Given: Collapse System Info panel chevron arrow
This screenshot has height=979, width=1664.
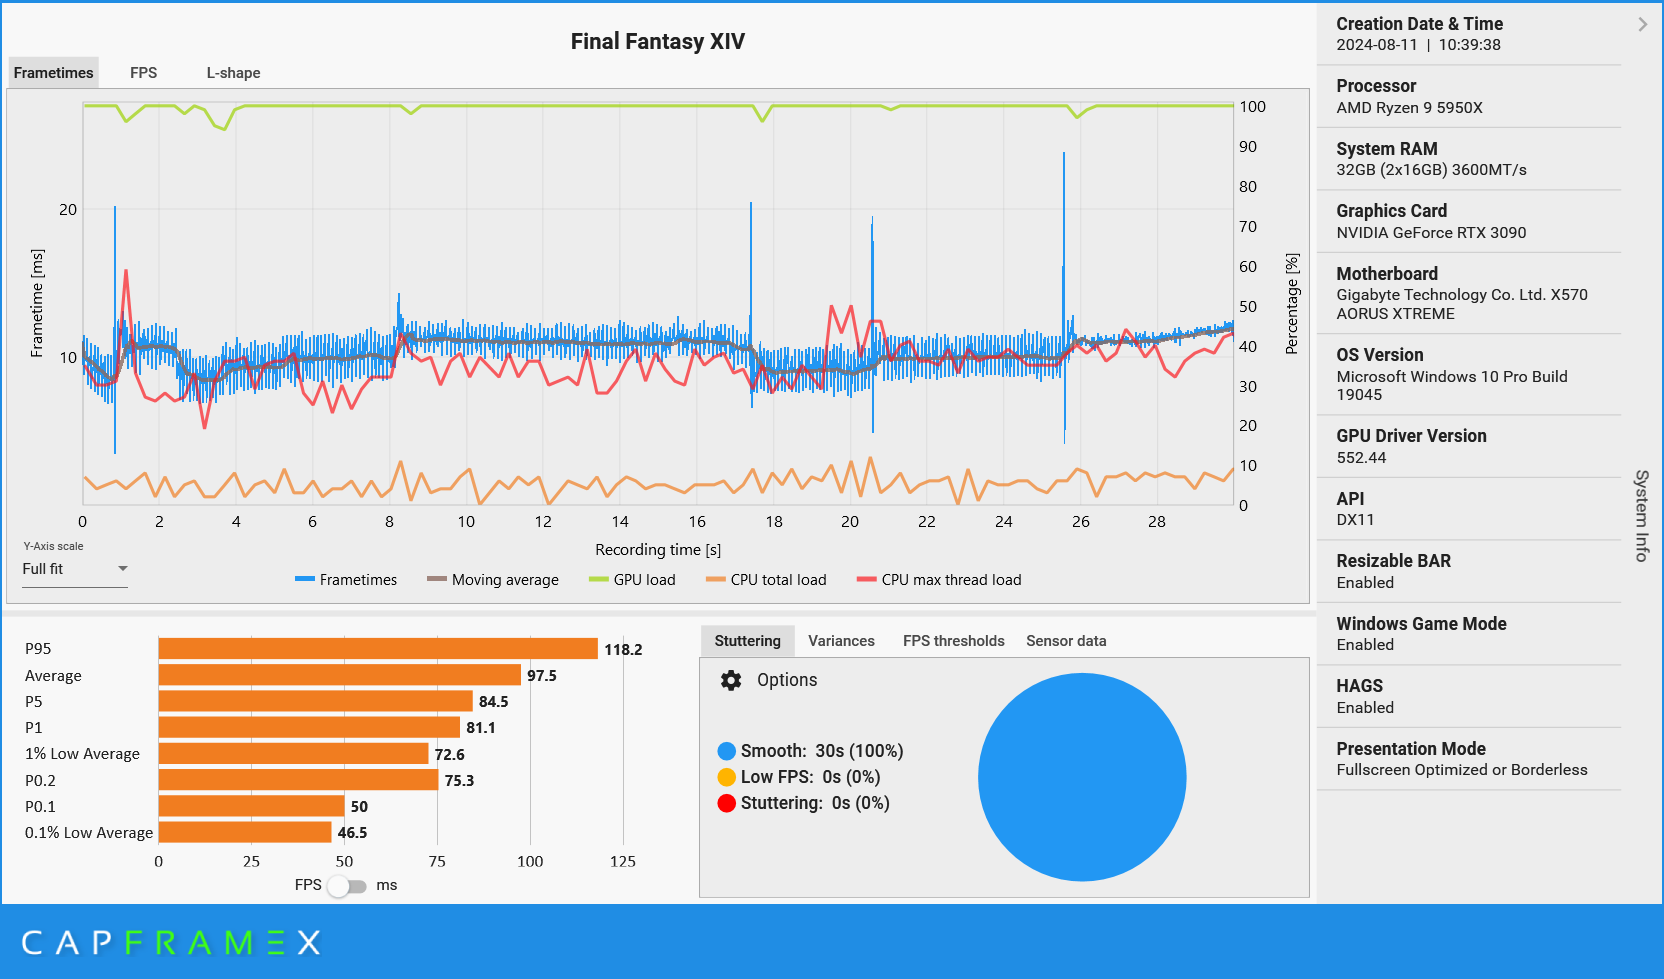Looking at the screenshot, I should point(1642,24).
